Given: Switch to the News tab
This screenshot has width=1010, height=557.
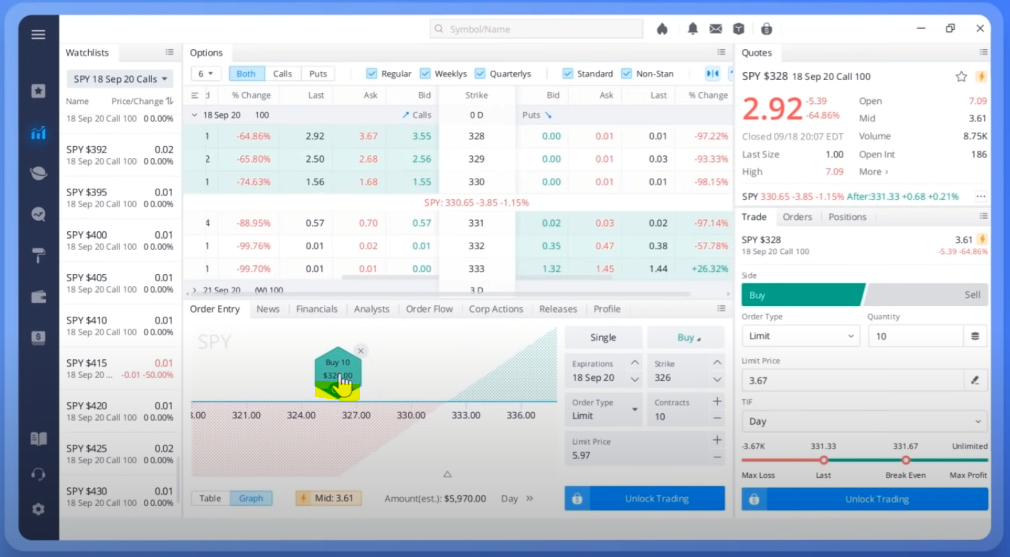Looking at the screenshot, I should coord(267,309).
